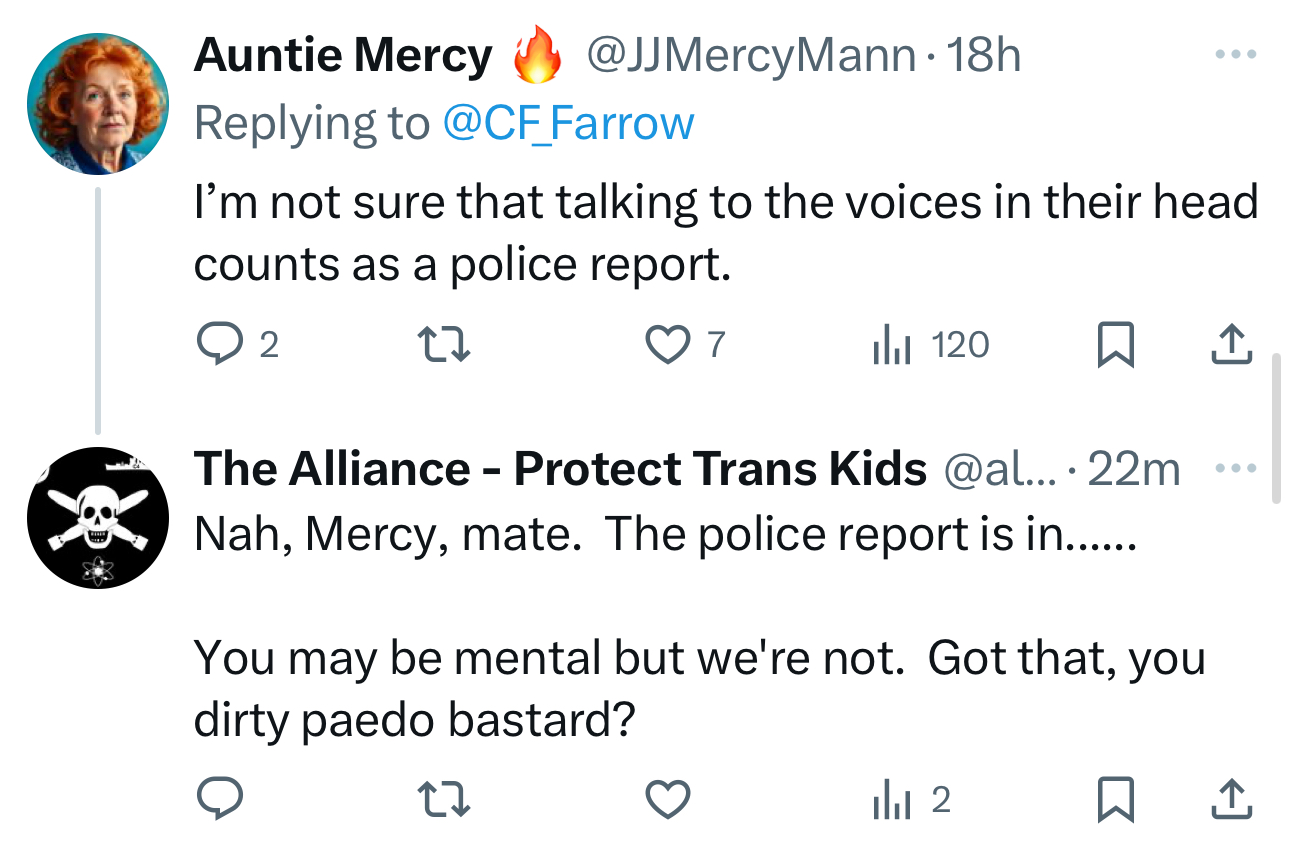Retweet Auntie Mercy's post

(x=441, y=345)
